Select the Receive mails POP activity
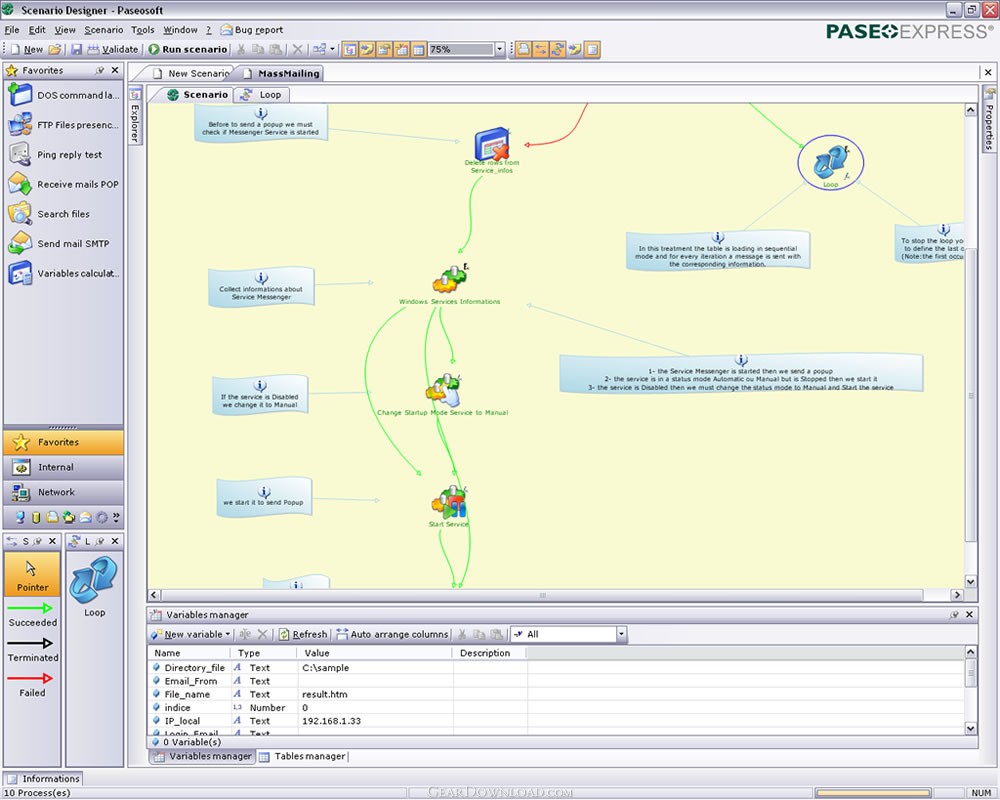Image resolution: width=1000 pixels, height=800 pixels. (x=63, y=184)
